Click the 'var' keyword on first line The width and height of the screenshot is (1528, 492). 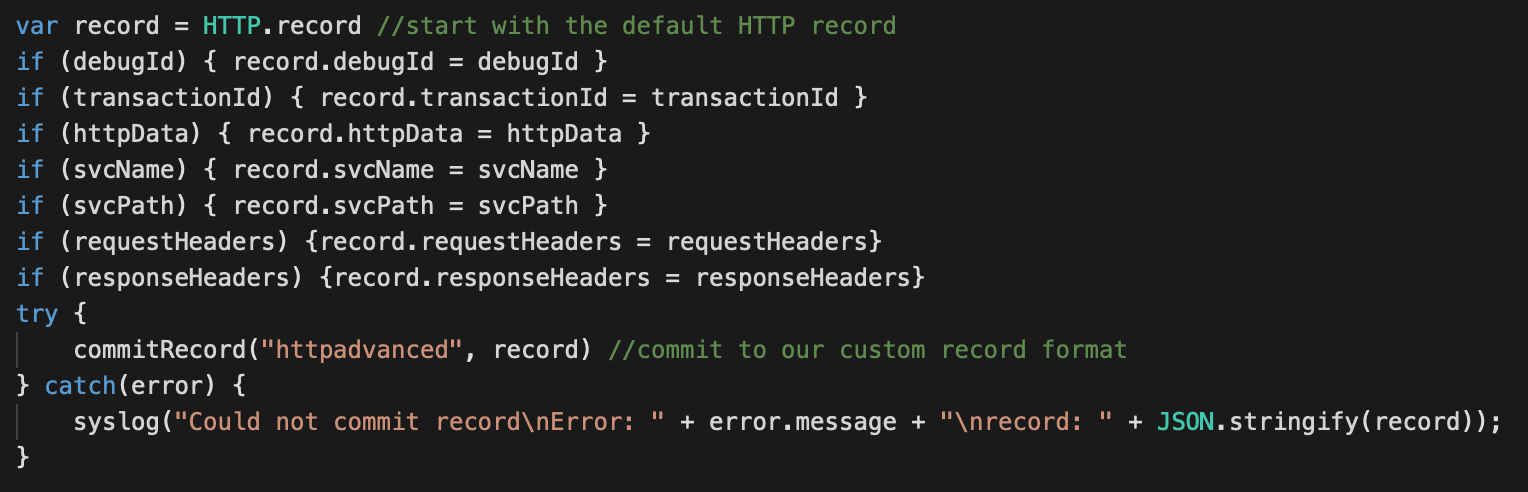[x=38, y=25]
